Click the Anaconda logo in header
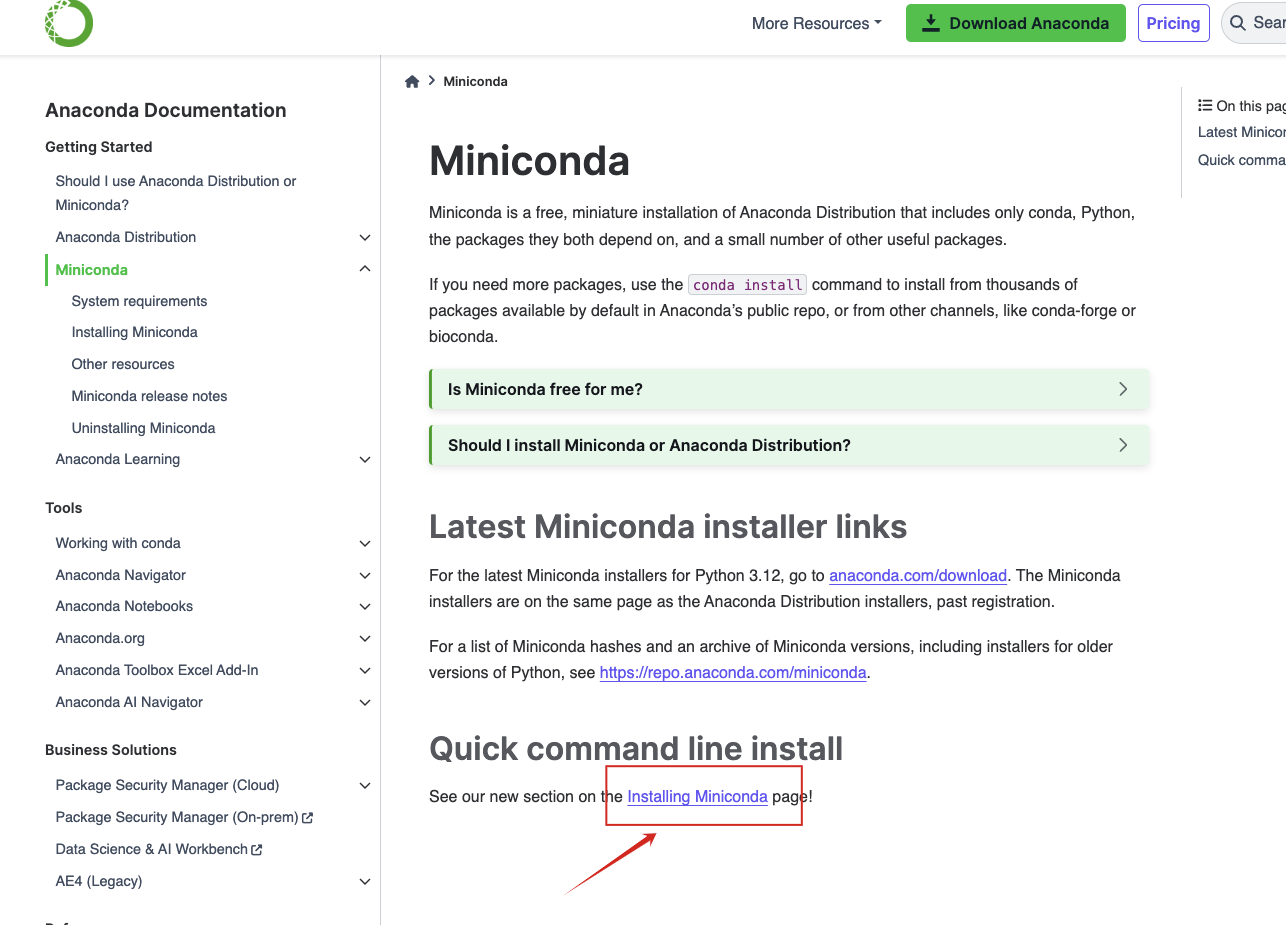Viewport: 1286px width, 925px height. pyautogui.click(x=69, y=23)
